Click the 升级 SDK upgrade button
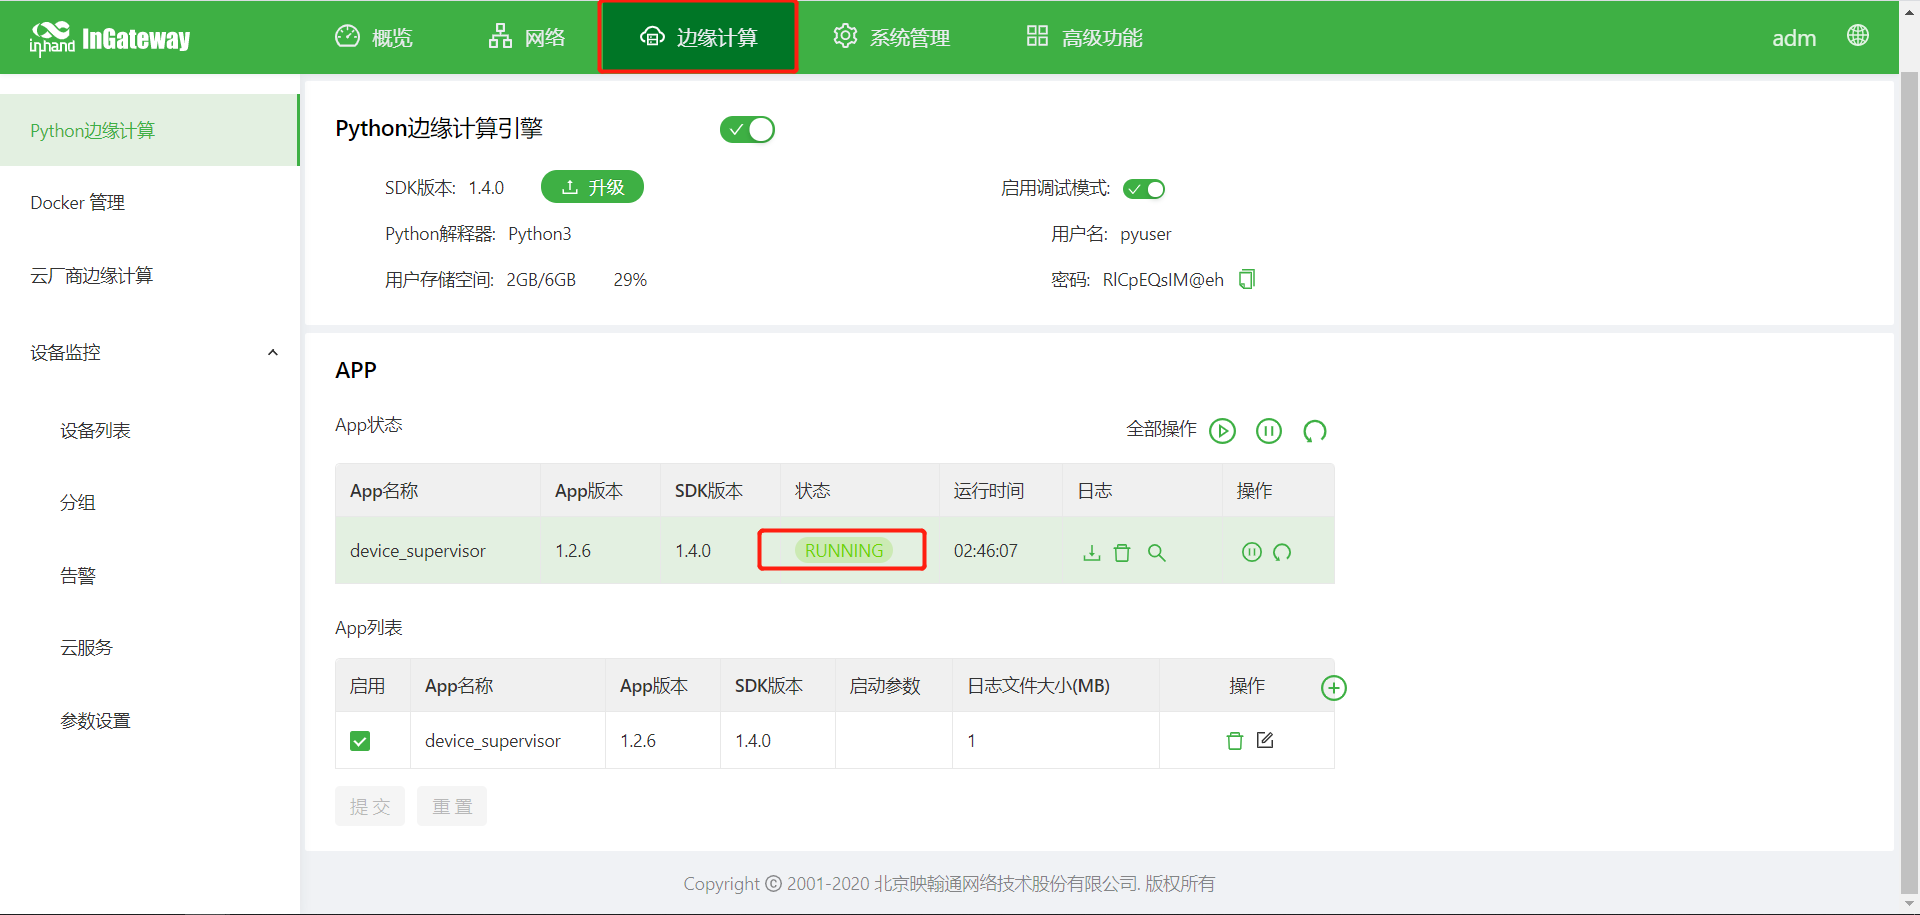Image resolution: width=1920 pixels, height=915 pixels. pos(592,187)
